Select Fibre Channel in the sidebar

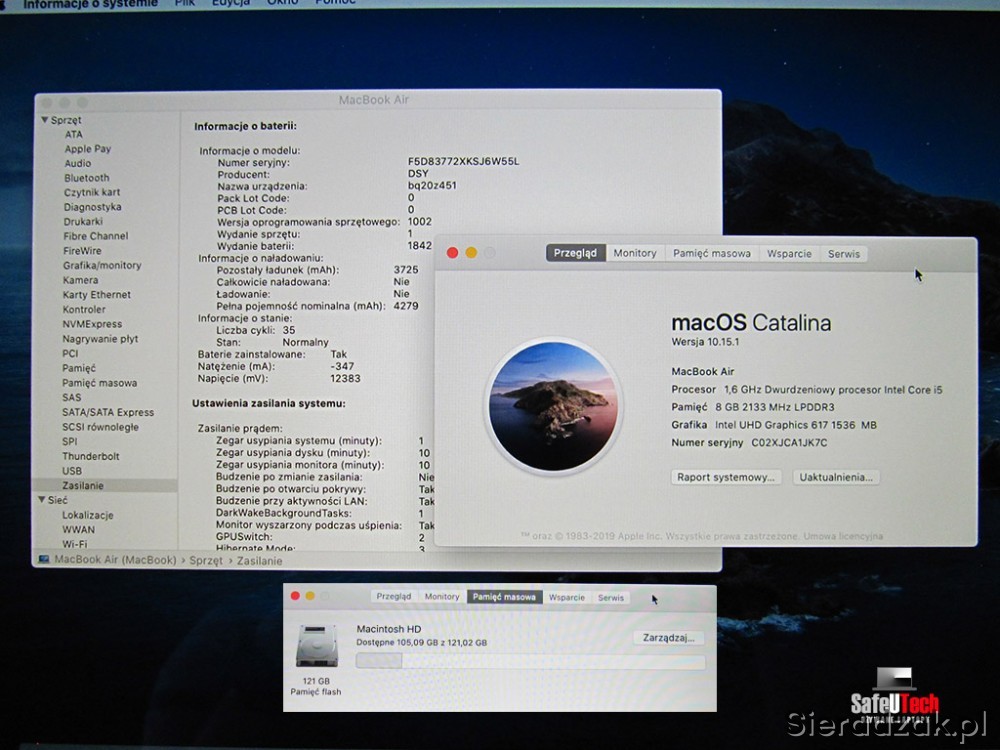[x=96, y=236]
